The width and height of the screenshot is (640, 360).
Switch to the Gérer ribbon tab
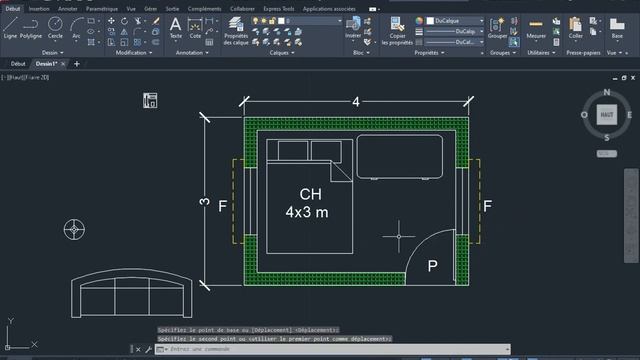150,9
